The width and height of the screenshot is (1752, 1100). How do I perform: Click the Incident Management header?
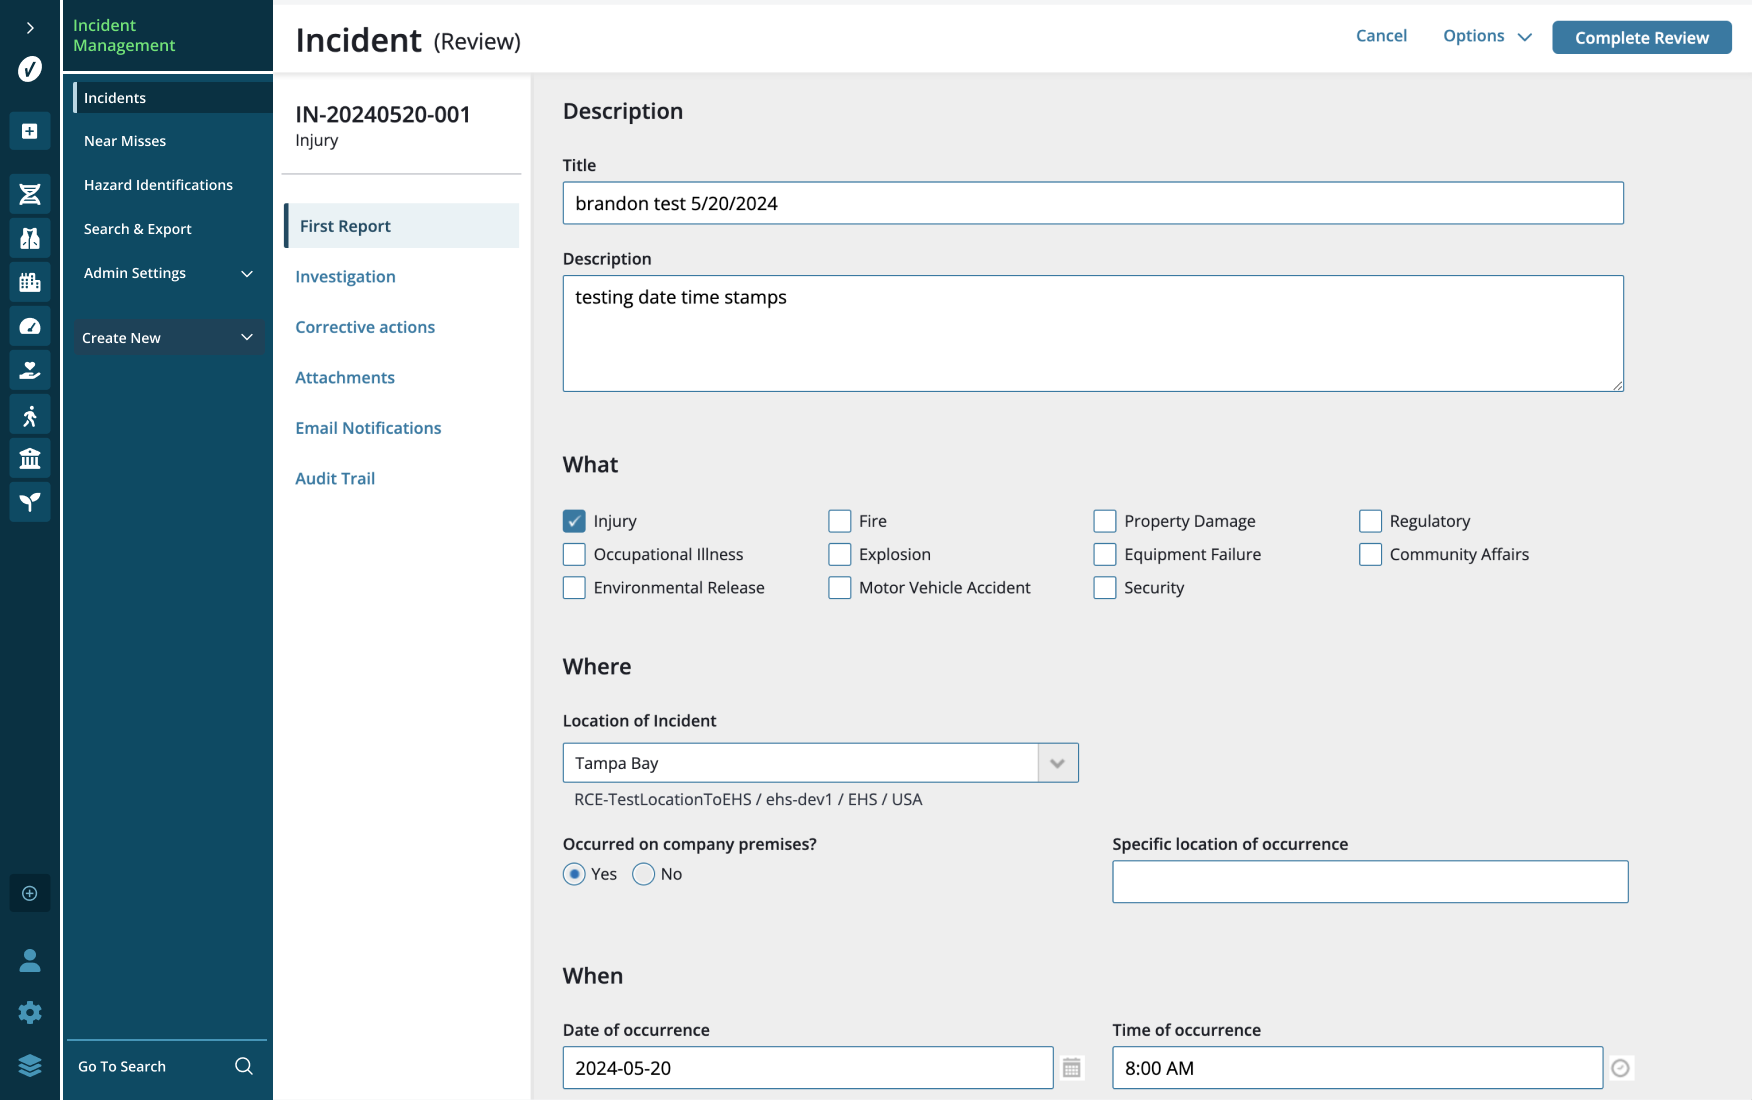pyautogui.click(x=124, y=35)
